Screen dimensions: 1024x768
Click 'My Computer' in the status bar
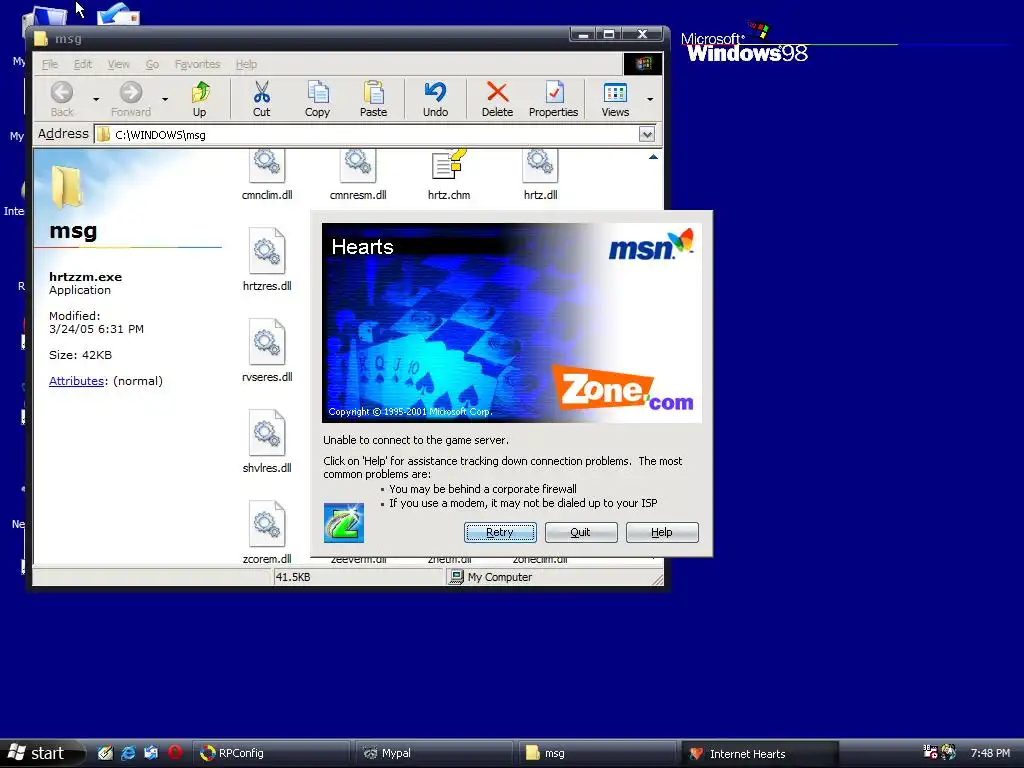pos(500,577)
